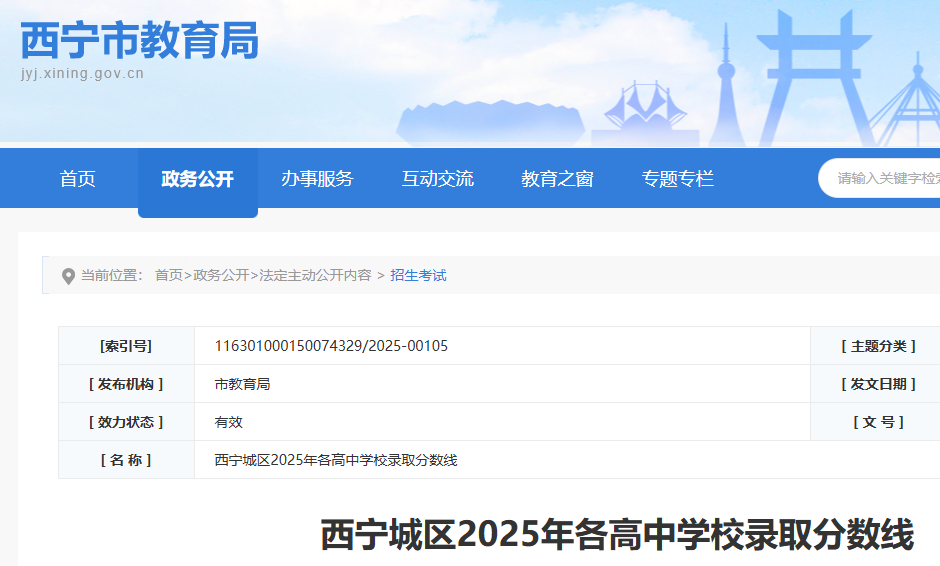940x566 pixels.
Task: Open the 专题专栏 navigation item
Action: [677, 179]
